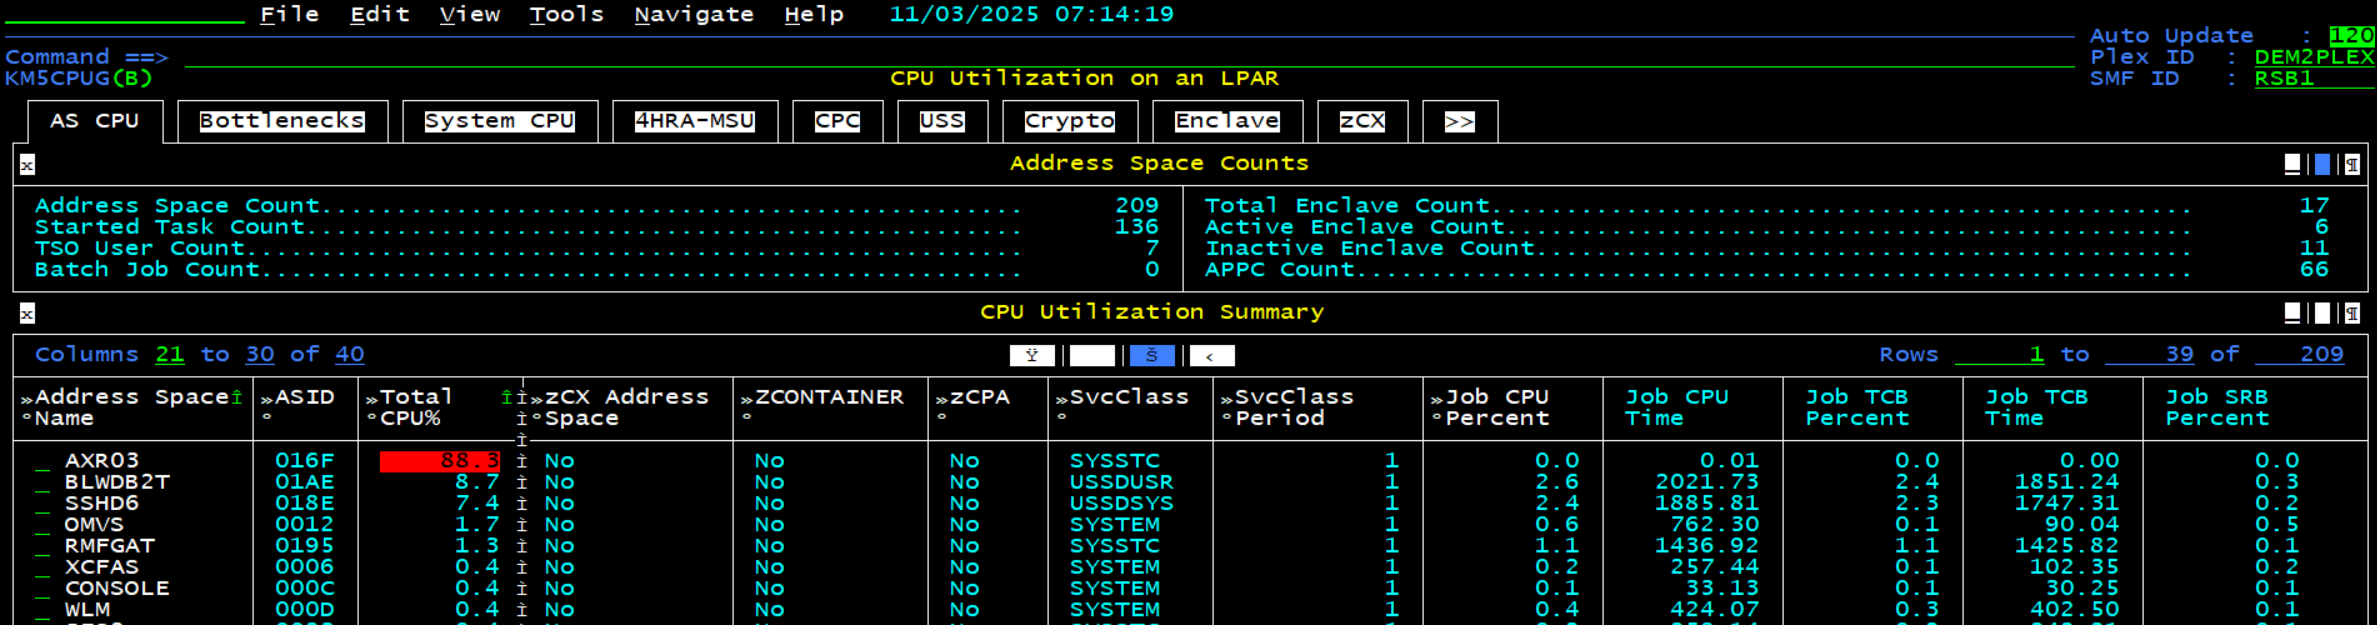2377x625 pixels.
Task: Click » icon beside zCPA header
Action: tap(942, 399)
